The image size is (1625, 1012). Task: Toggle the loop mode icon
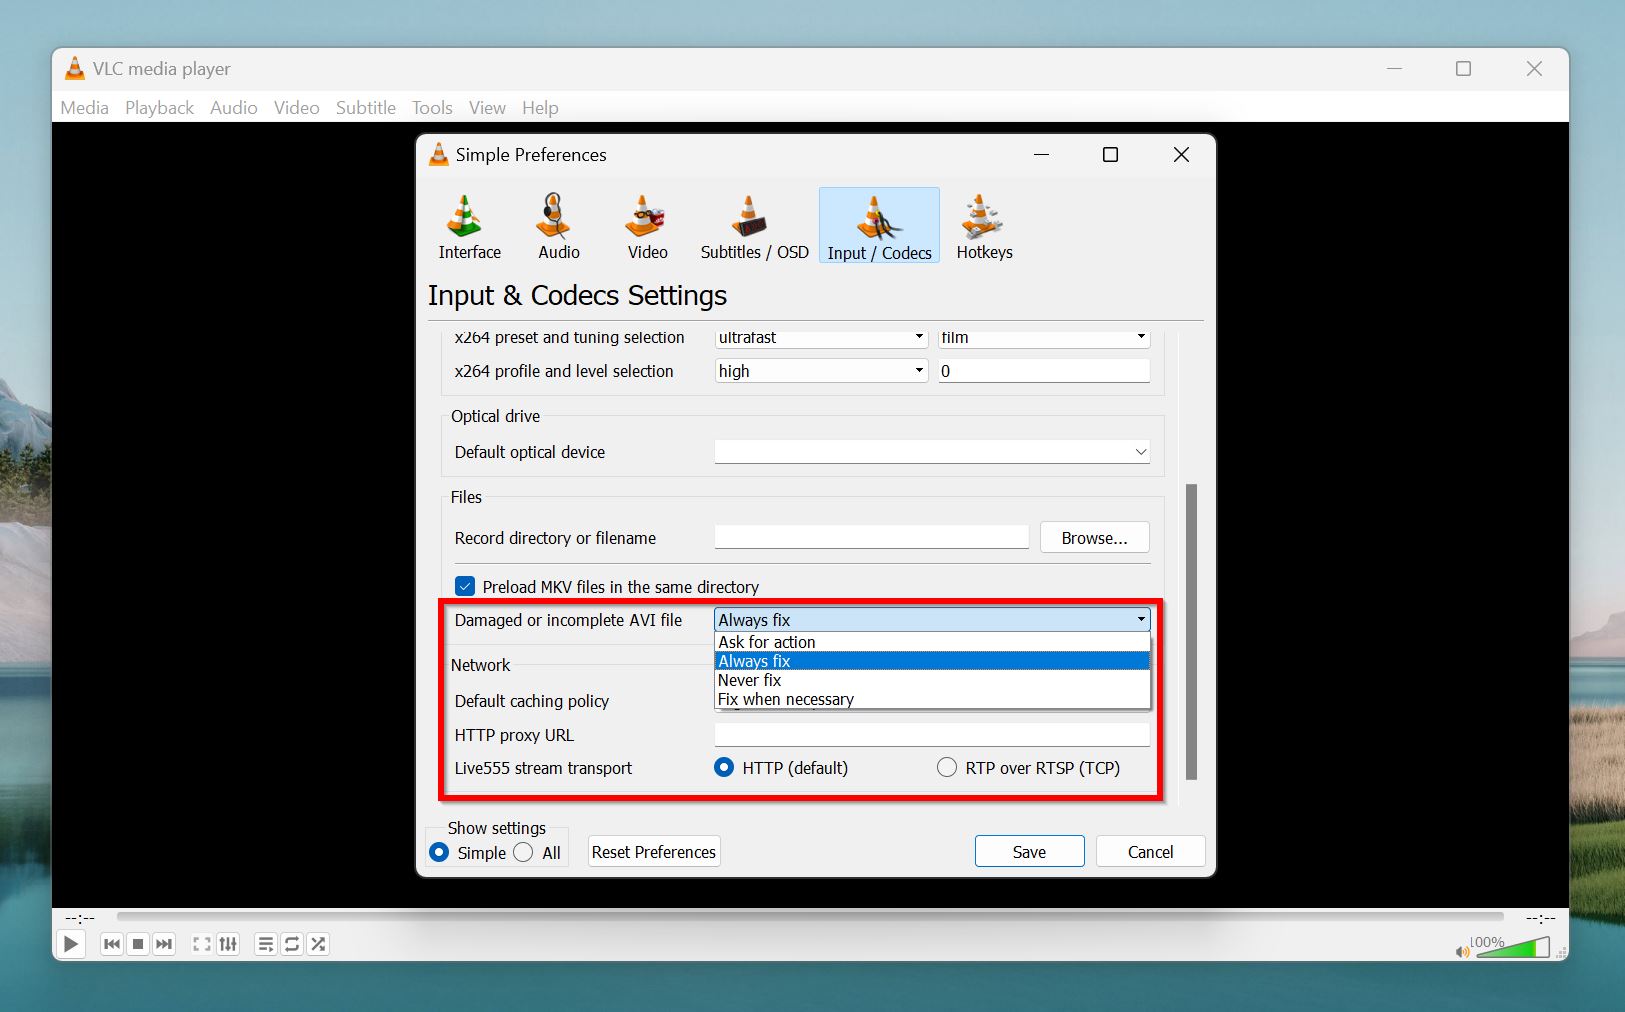click(x=292, y=944)
